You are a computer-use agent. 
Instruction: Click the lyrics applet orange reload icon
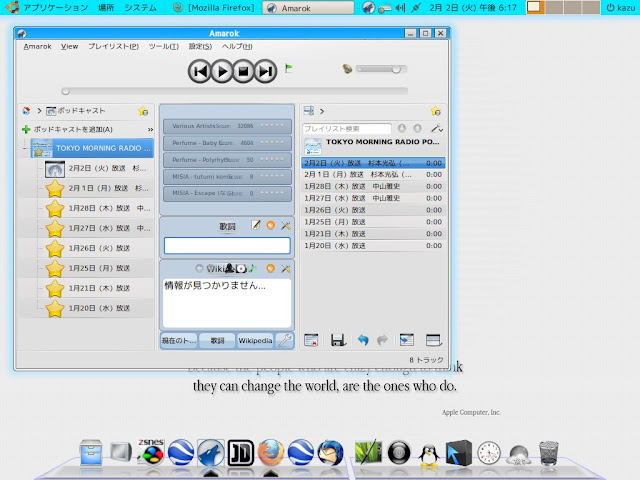(x=271, y=225)
